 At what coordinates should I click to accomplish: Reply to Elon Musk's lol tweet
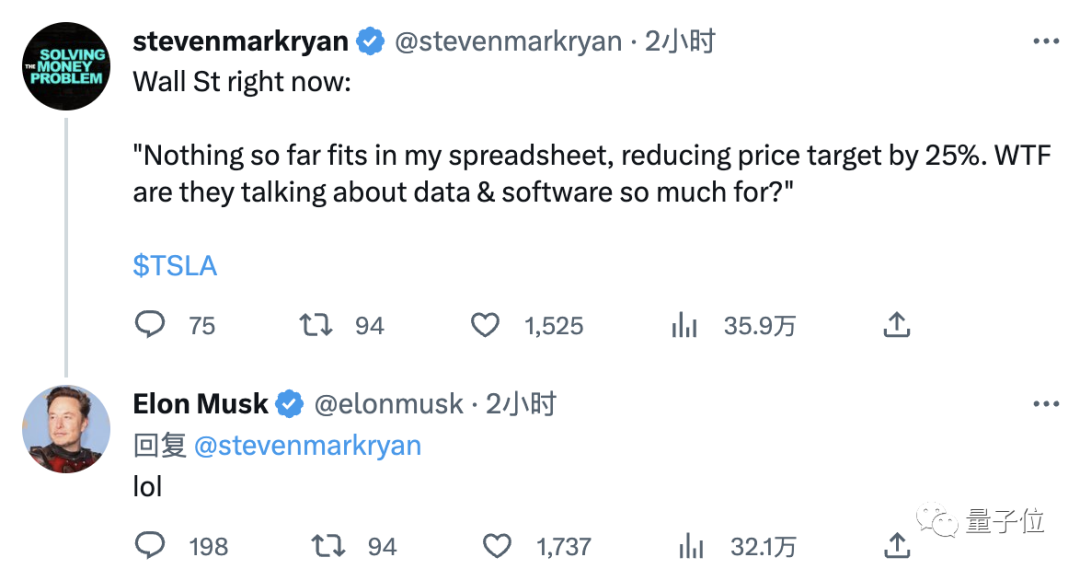pyautogui.click(x=149, y=546)
